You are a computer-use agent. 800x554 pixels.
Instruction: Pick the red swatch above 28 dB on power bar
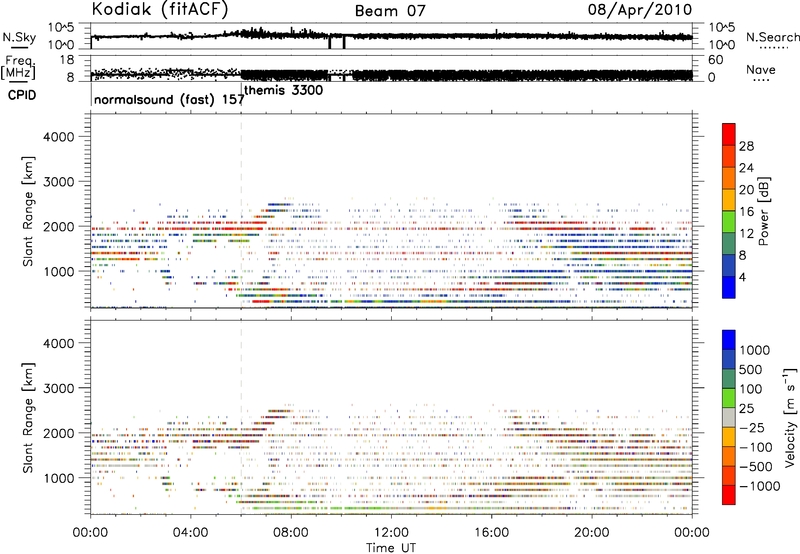(x=729, y=135)
